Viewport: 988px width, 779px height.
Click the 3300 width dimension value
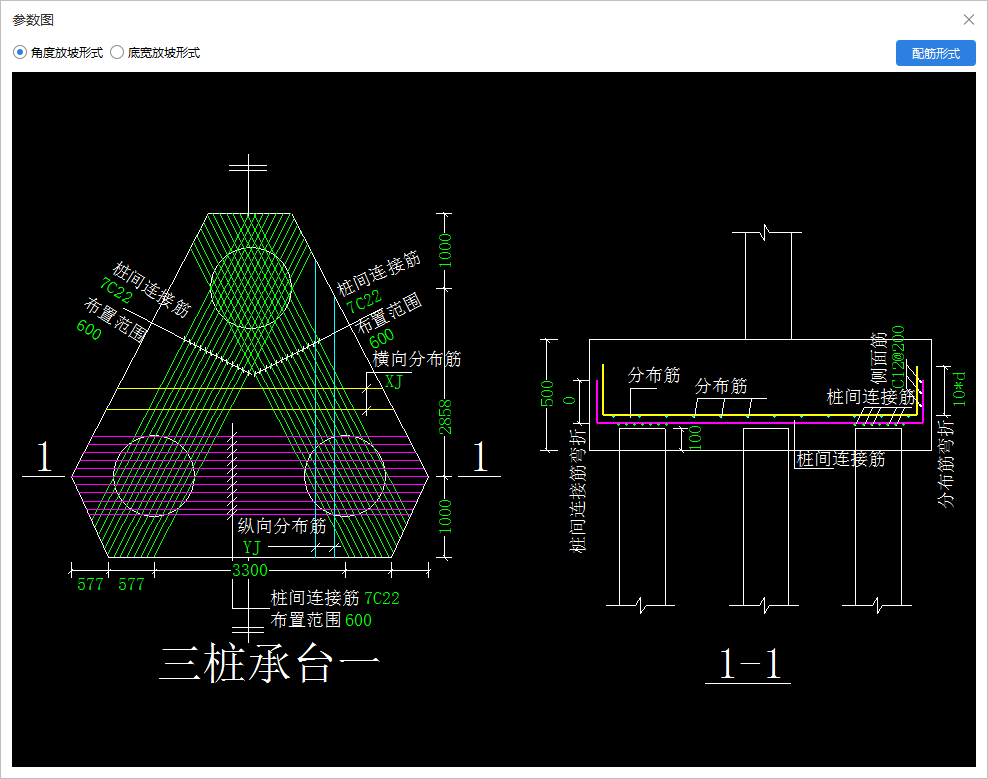point(250,570)
